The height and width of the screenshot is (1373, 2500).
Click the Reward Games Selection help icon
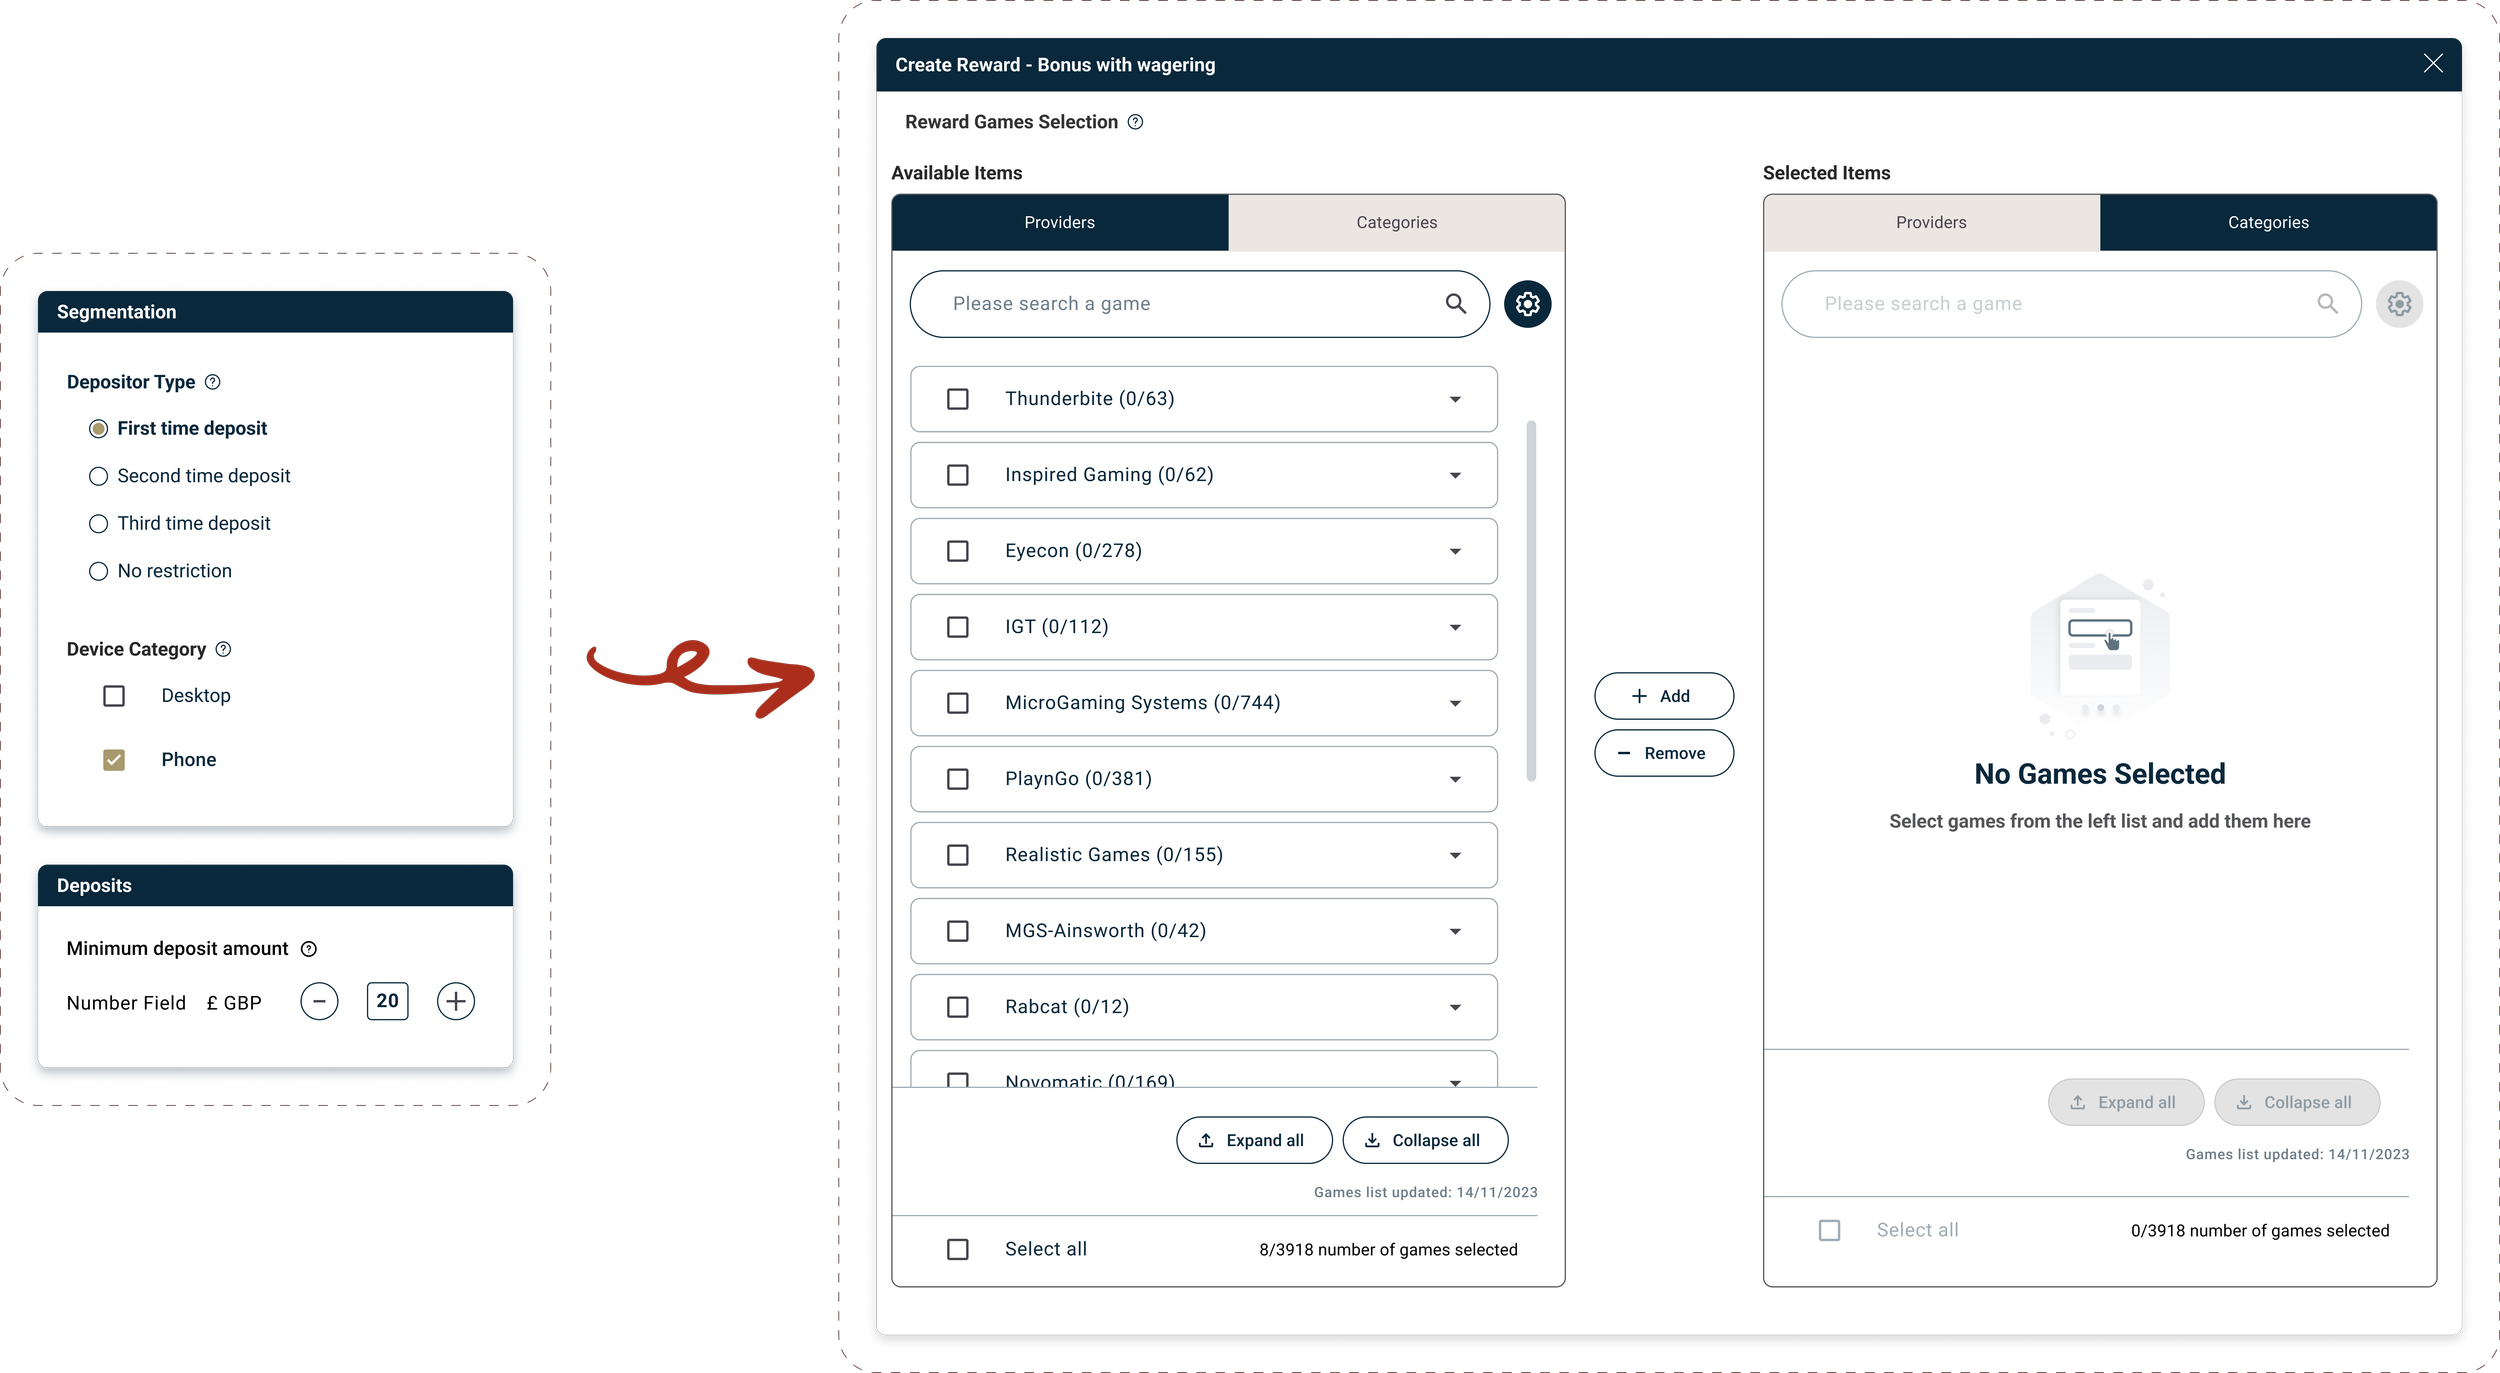(x=1135, y=122)
